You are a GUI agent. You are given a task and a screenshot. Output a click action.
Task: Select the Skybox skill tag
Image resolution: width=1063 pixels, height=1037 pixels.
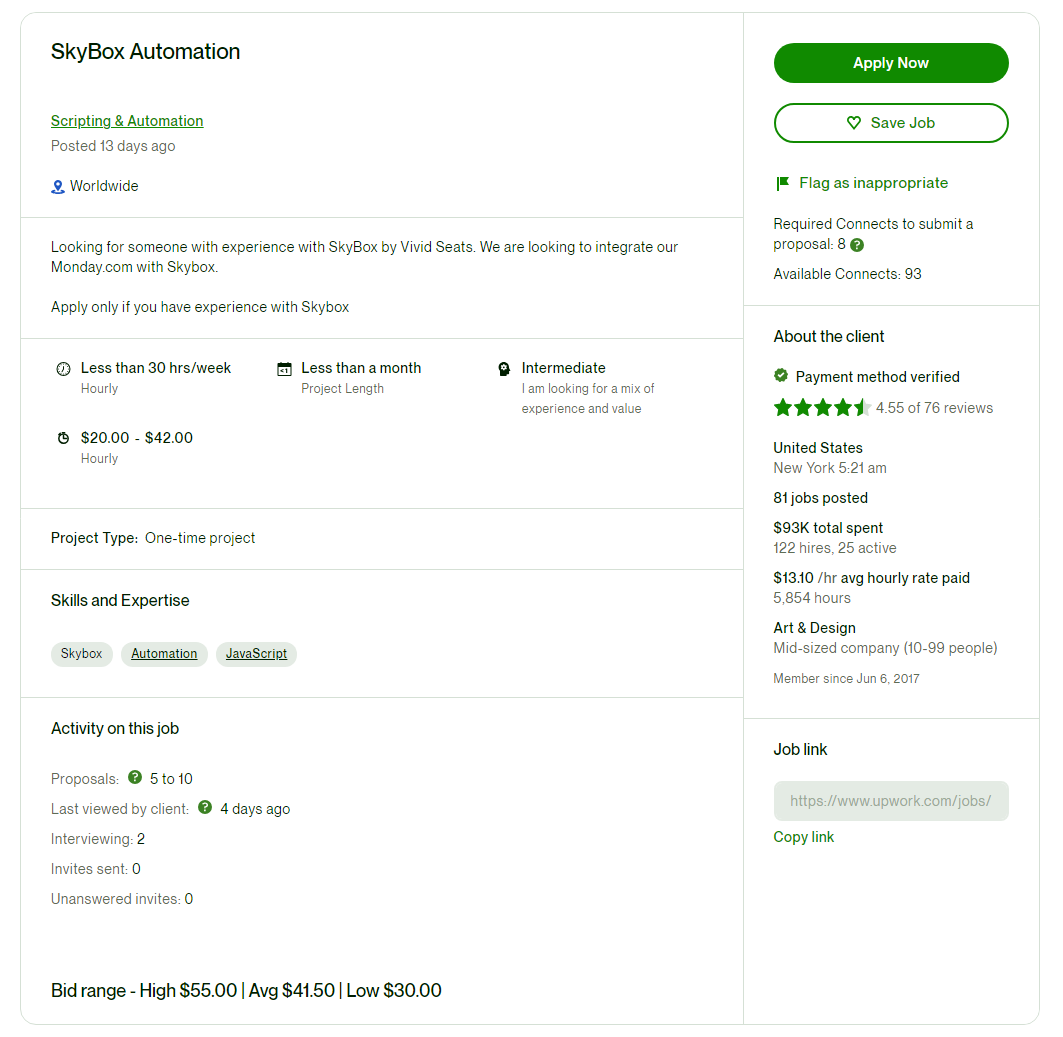81,654
